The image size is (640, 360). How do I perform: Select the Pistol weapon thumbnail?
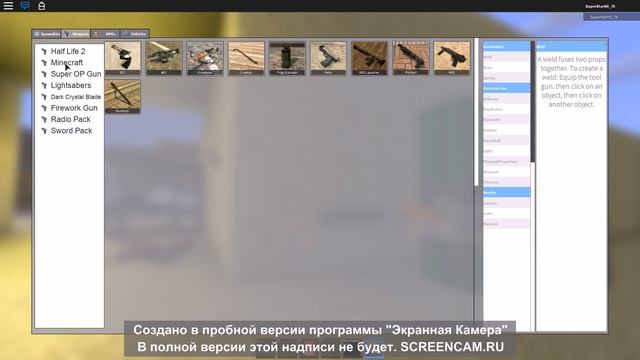point(328,58)
